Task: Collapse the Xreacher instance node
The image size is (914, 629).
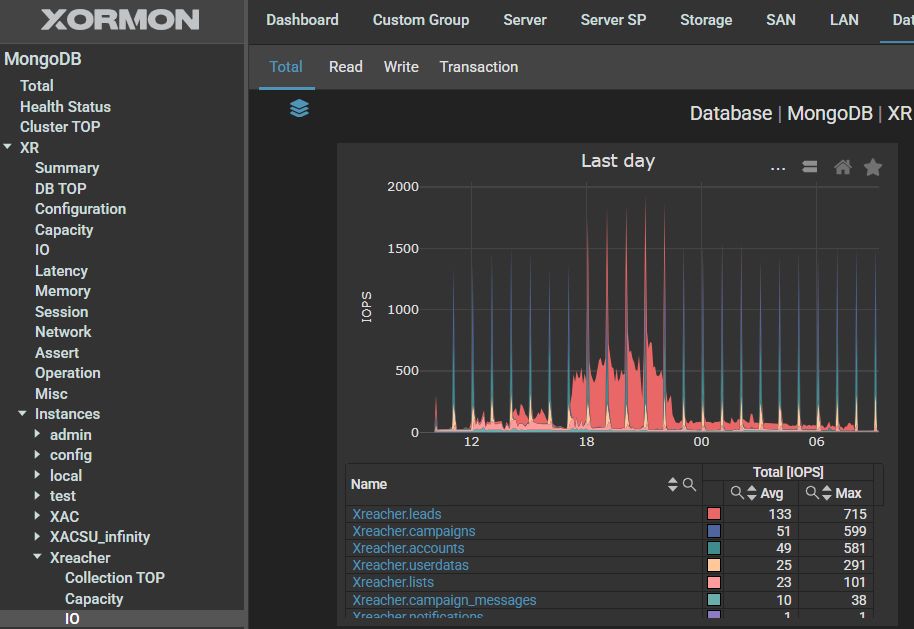Action: pos(38,558)
